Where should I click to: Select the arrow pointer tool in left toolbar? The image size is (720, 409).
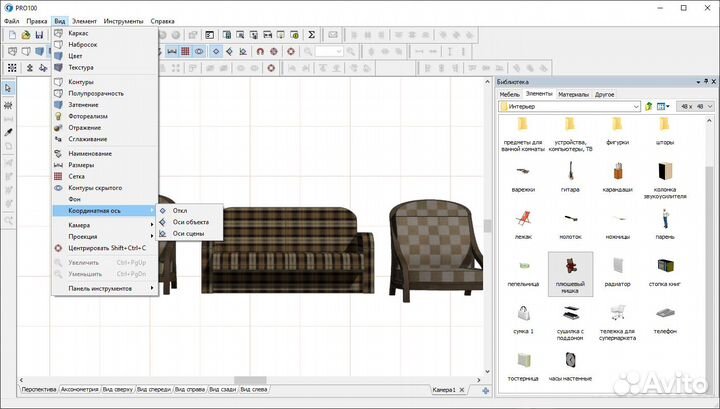click(x=8, y=88)
